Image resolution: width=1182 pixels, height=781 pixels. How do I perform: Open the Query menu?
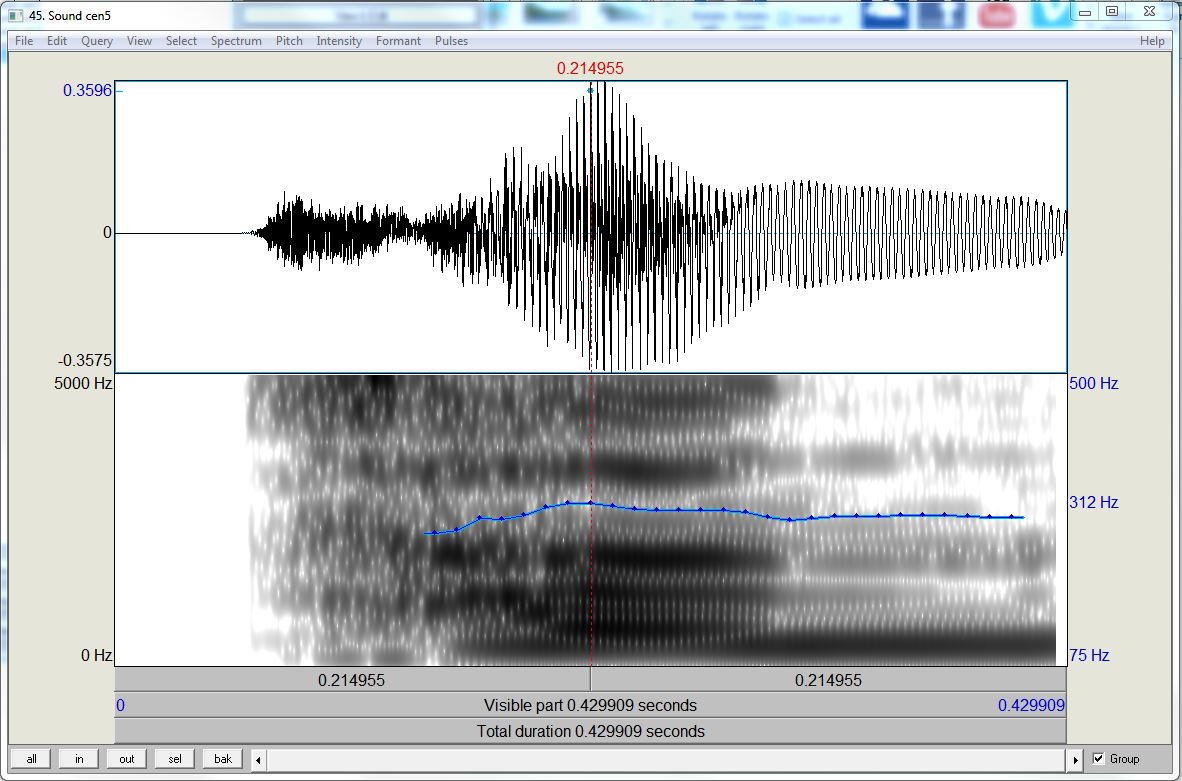pos(97,41)
